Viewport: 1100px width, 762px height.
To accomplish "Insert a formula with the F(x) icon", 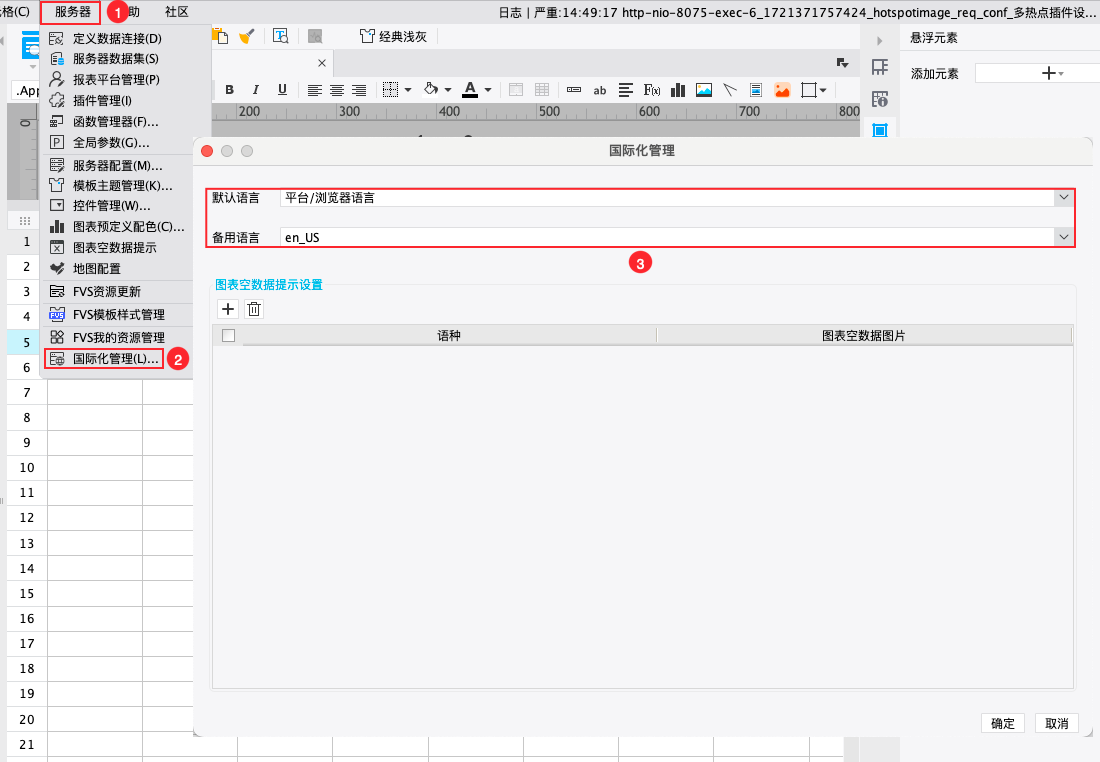I will coord(652,90).
